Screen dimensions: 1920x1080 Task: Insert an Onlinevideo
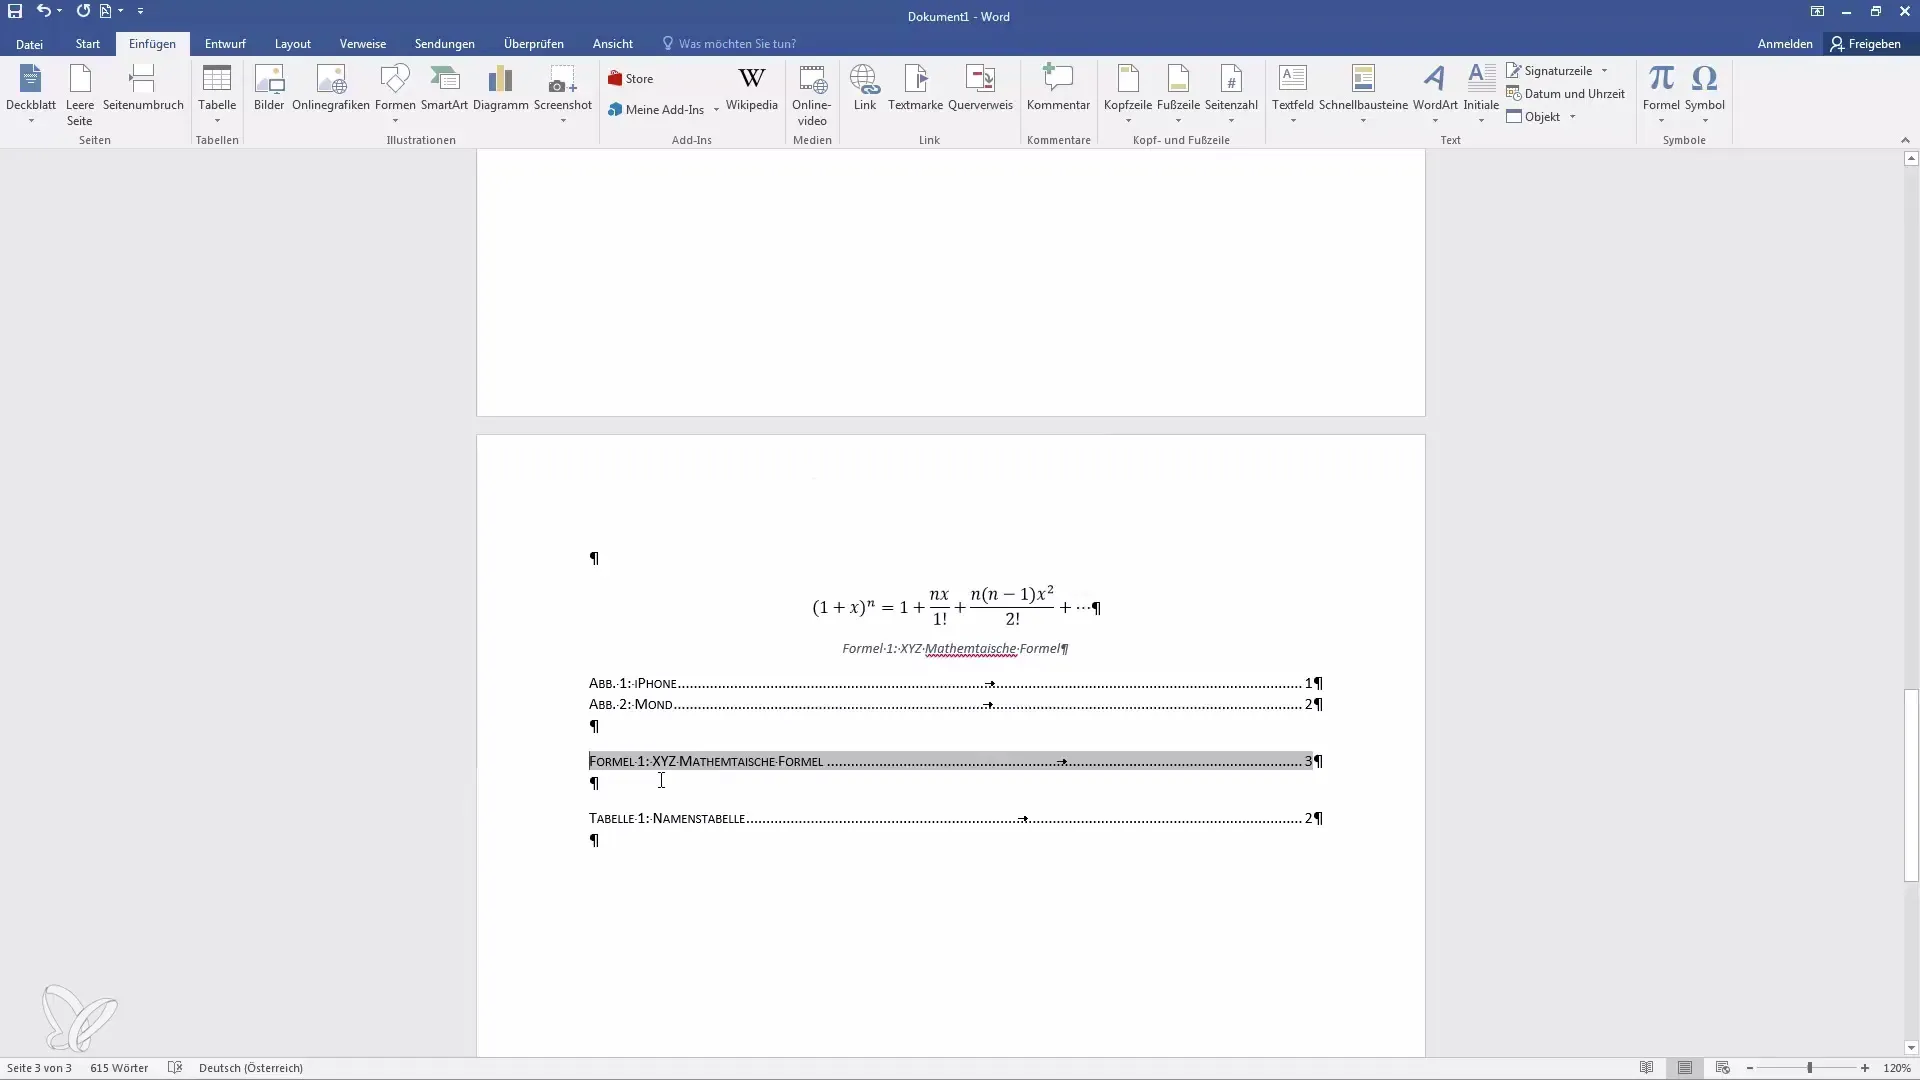pos(812,95)
